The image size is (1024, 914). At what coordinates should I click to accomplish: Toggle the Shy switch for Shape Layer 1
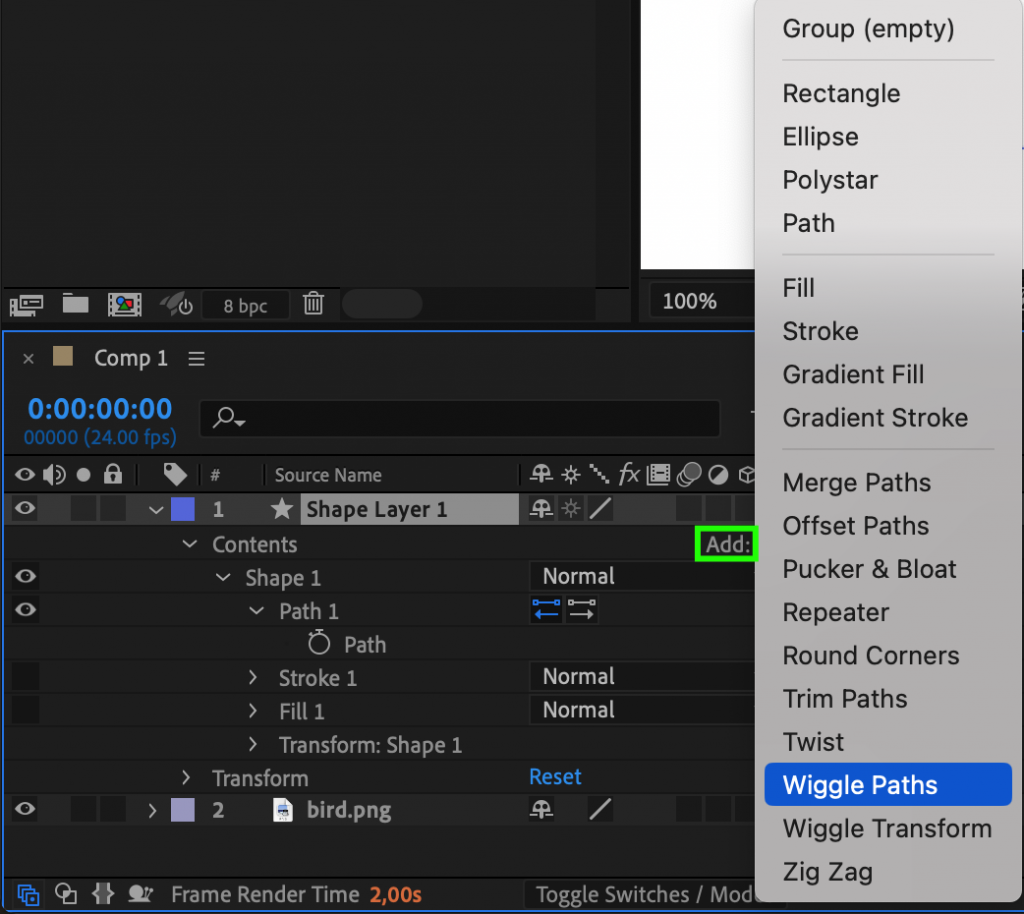click(540, 509)
